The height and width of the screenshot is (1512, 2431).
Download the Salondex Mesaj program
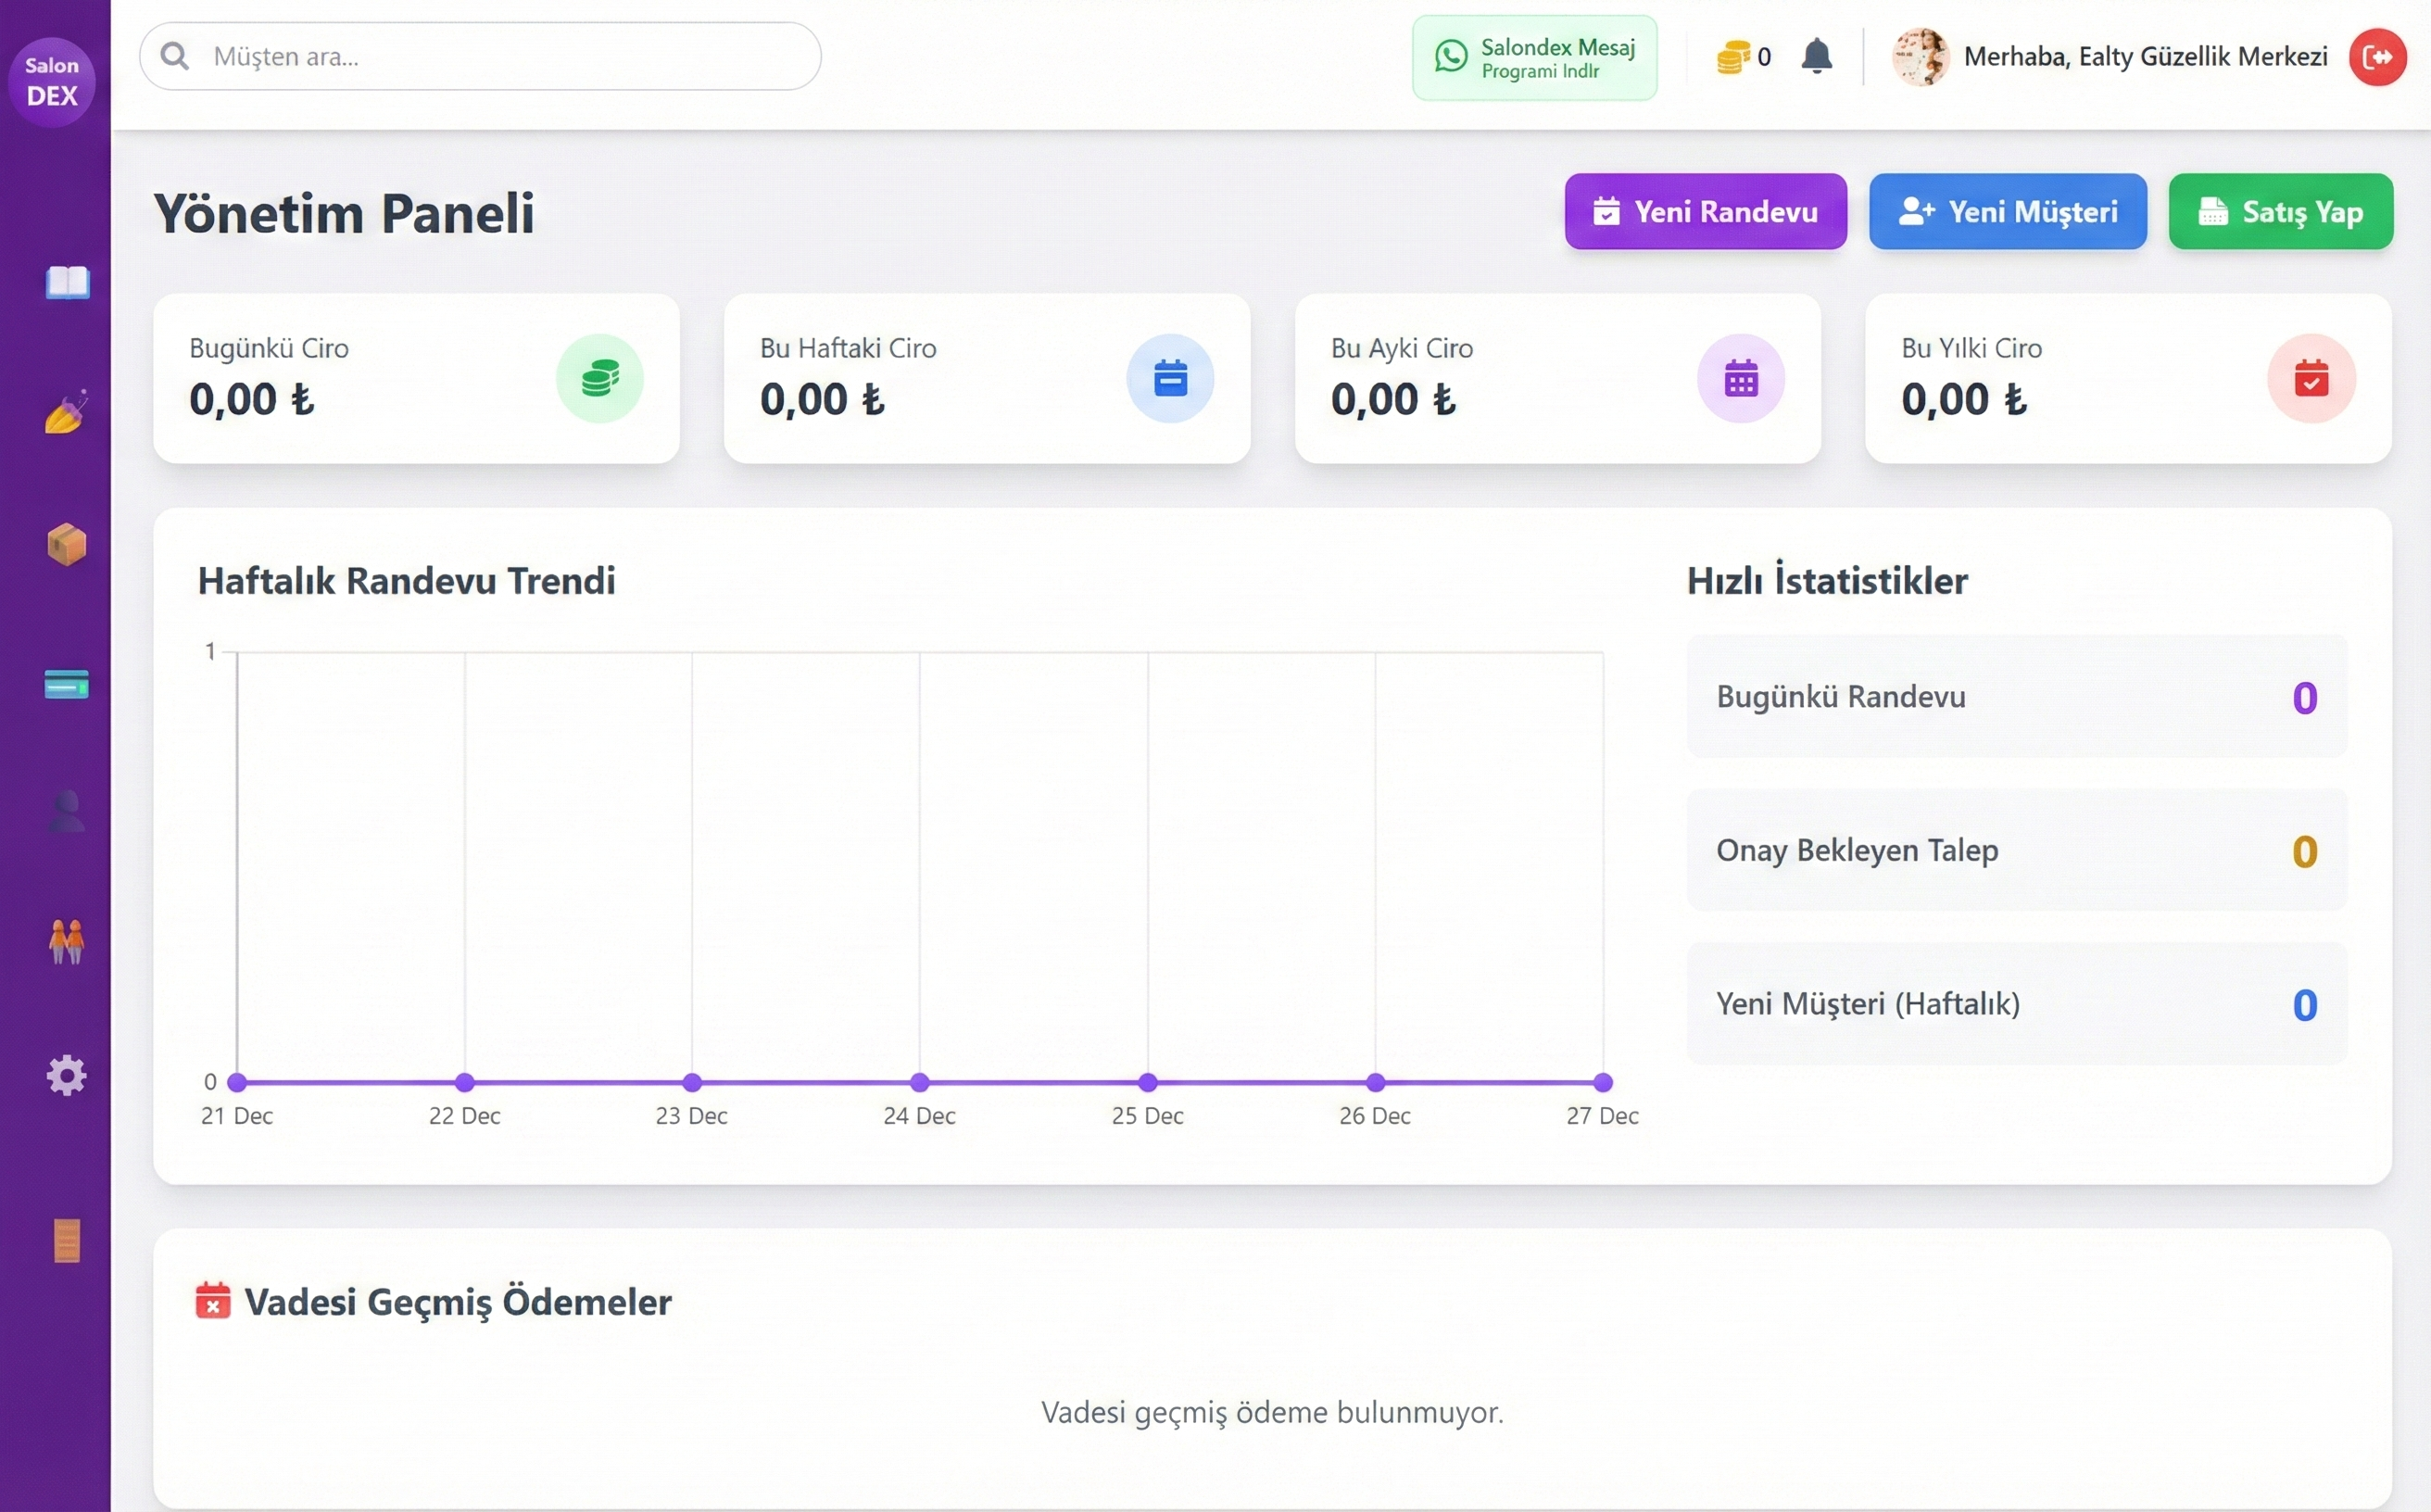pos(1534,58)
